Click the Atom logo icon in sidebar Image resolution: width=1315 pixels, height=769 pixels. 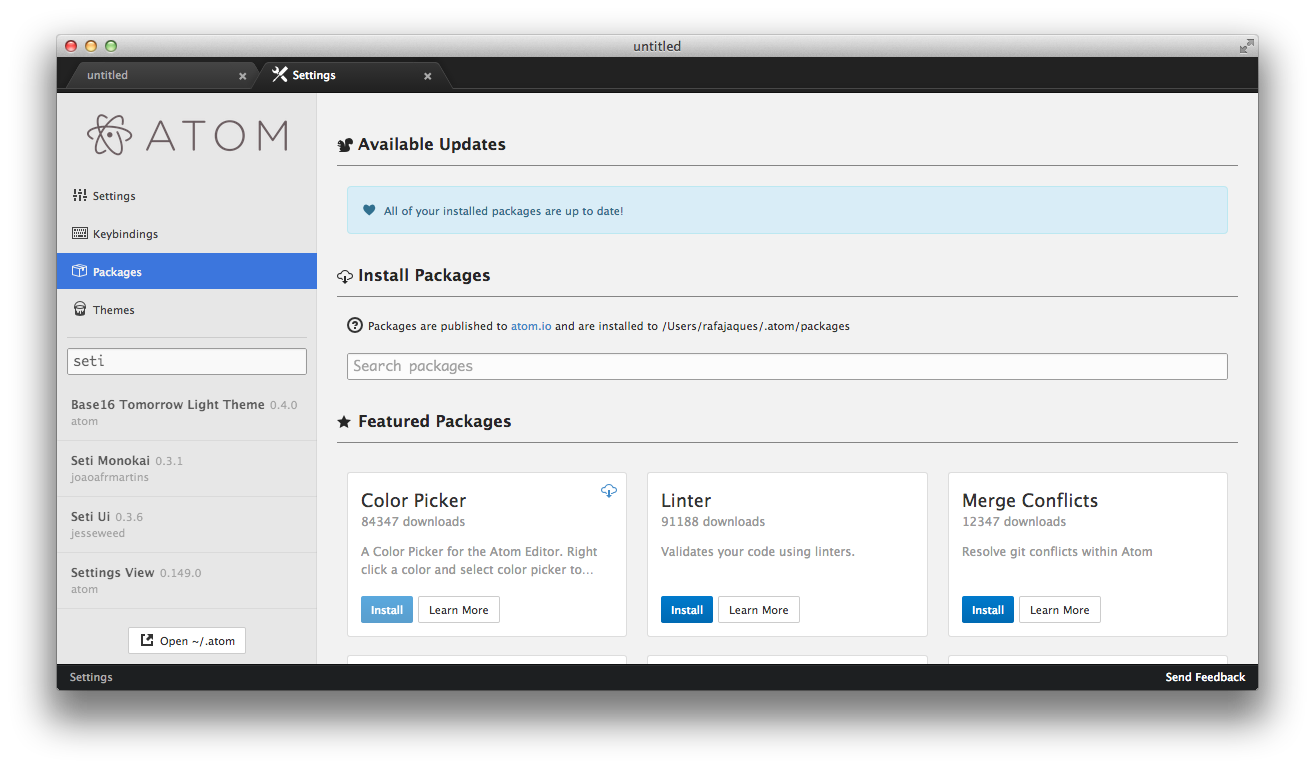109,135
